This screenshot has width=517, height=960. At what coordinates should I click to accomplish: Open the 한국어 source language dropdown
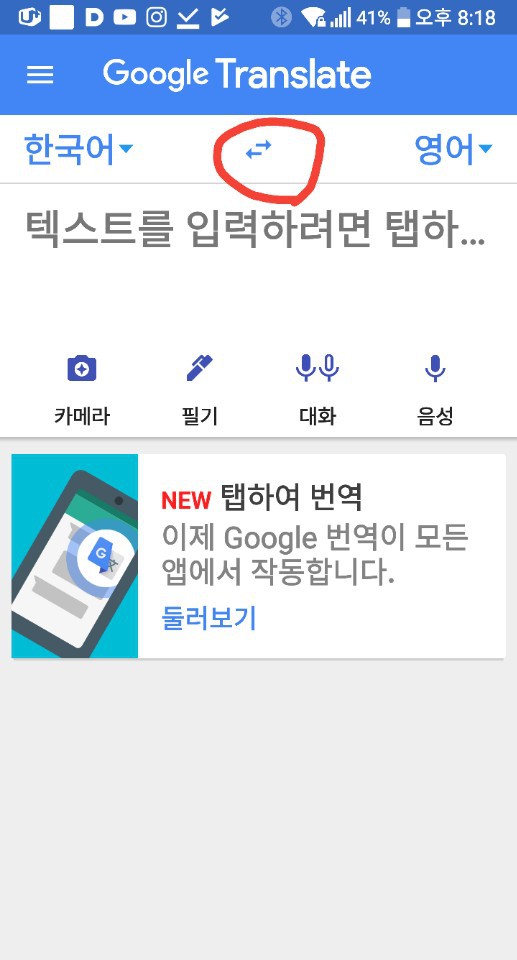tap(78, 149)
